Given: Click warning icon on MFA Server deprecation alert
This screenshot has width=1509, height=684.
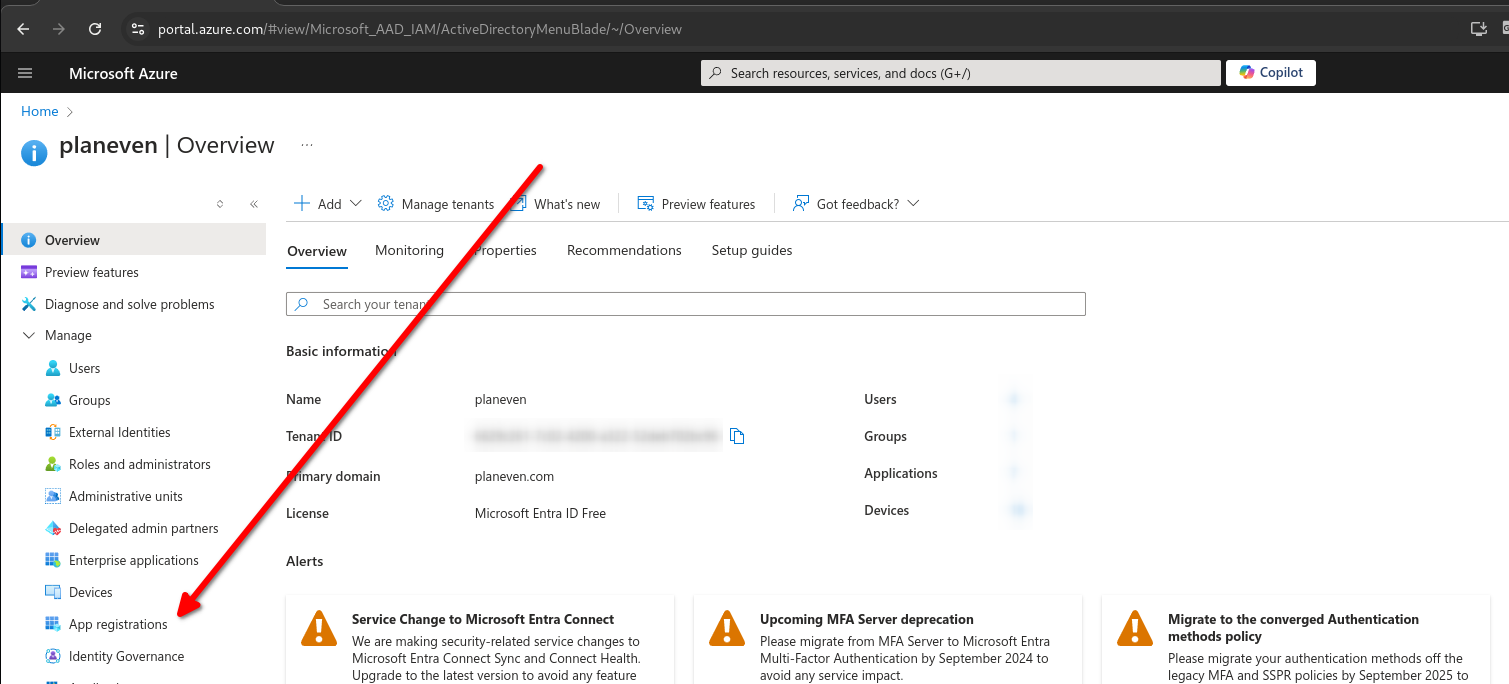Looking at the screenshot, I should tap(727, 628).
